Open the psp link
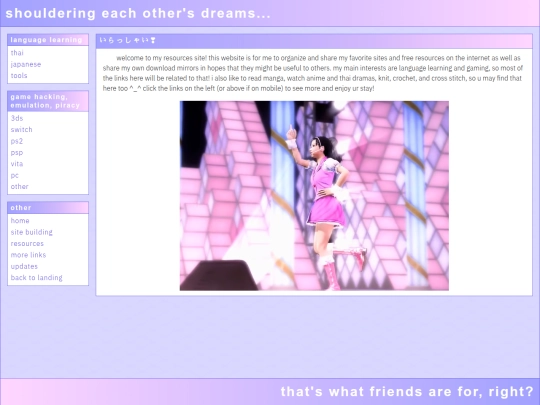Viewport: 540px width, 405px height. pyautogui.click(x=17, y=152)
